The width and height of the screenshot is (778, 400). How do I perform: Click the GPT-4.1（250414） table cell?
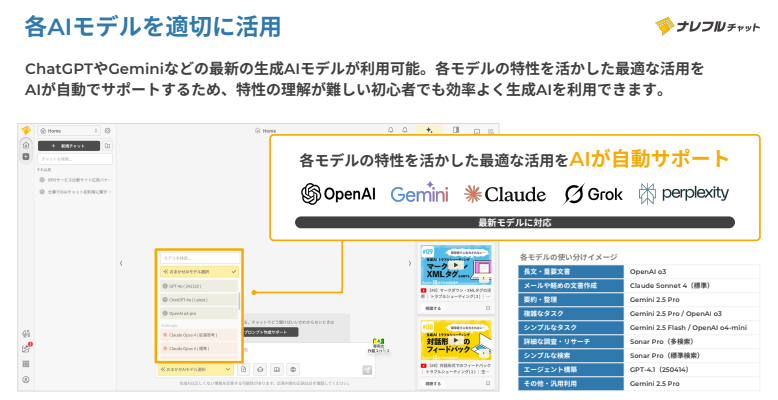pos(692,369)
